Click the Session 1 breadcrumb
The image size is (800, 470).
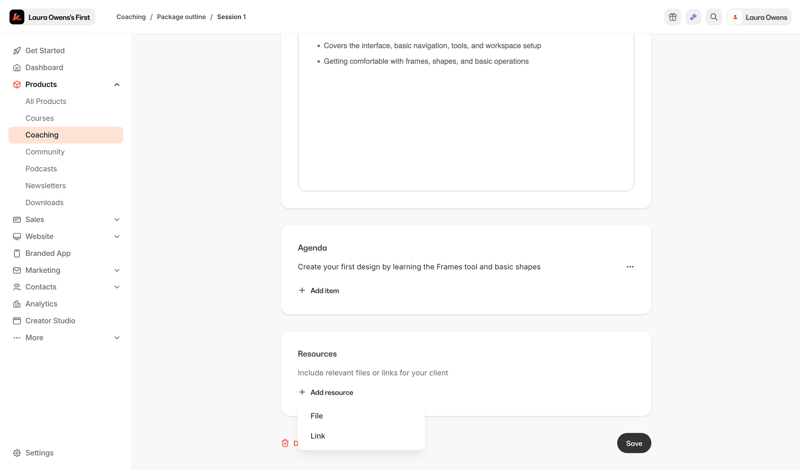pos(231,17)
